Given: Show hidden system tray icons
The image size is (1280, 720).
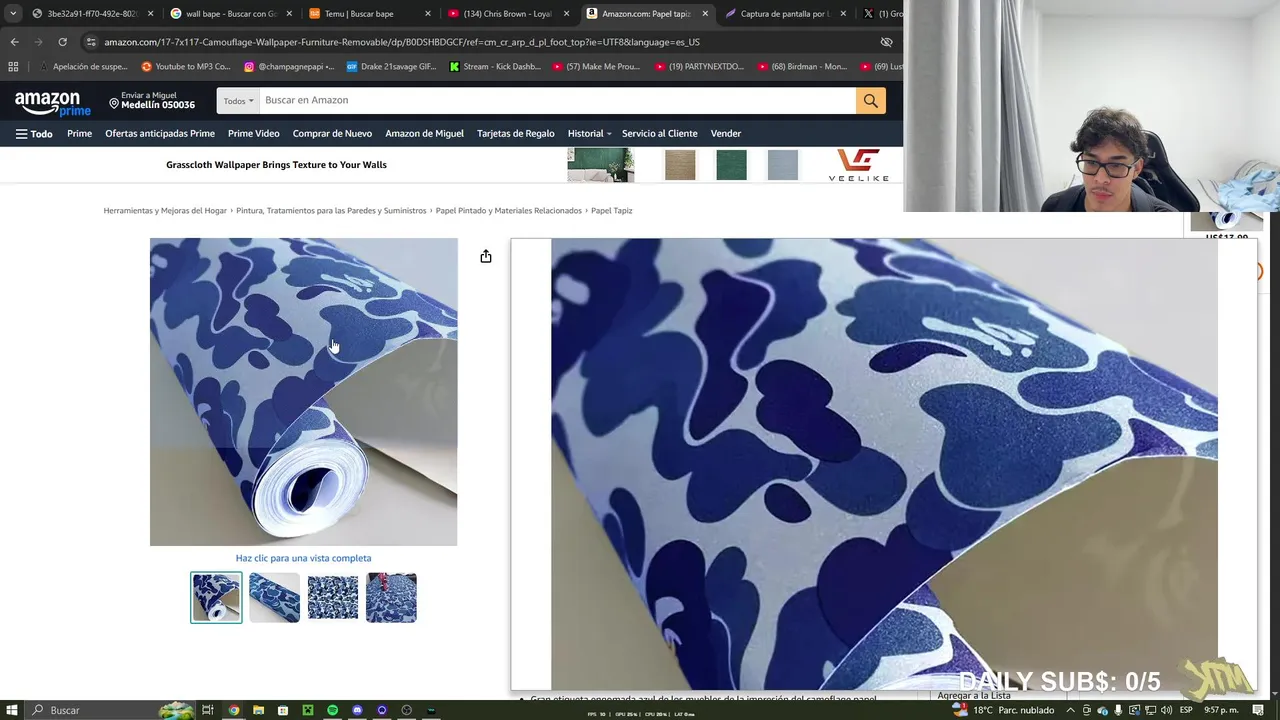Looking at the screenshot, I should (x=1070, y=710).
